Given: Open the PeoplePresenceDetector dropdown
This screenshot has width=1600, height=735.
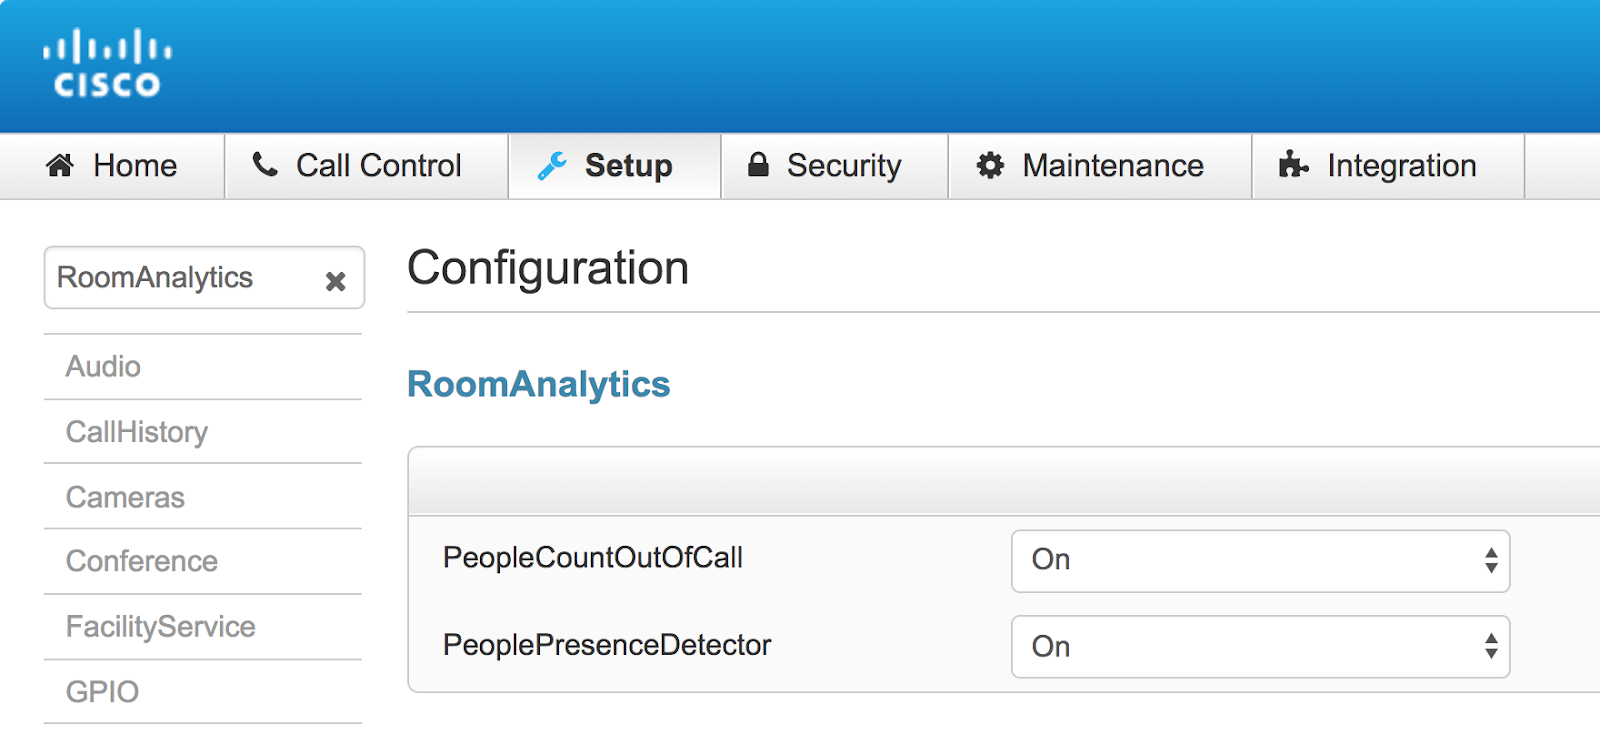Looking at the screenshot, I should coord(1260,646).
